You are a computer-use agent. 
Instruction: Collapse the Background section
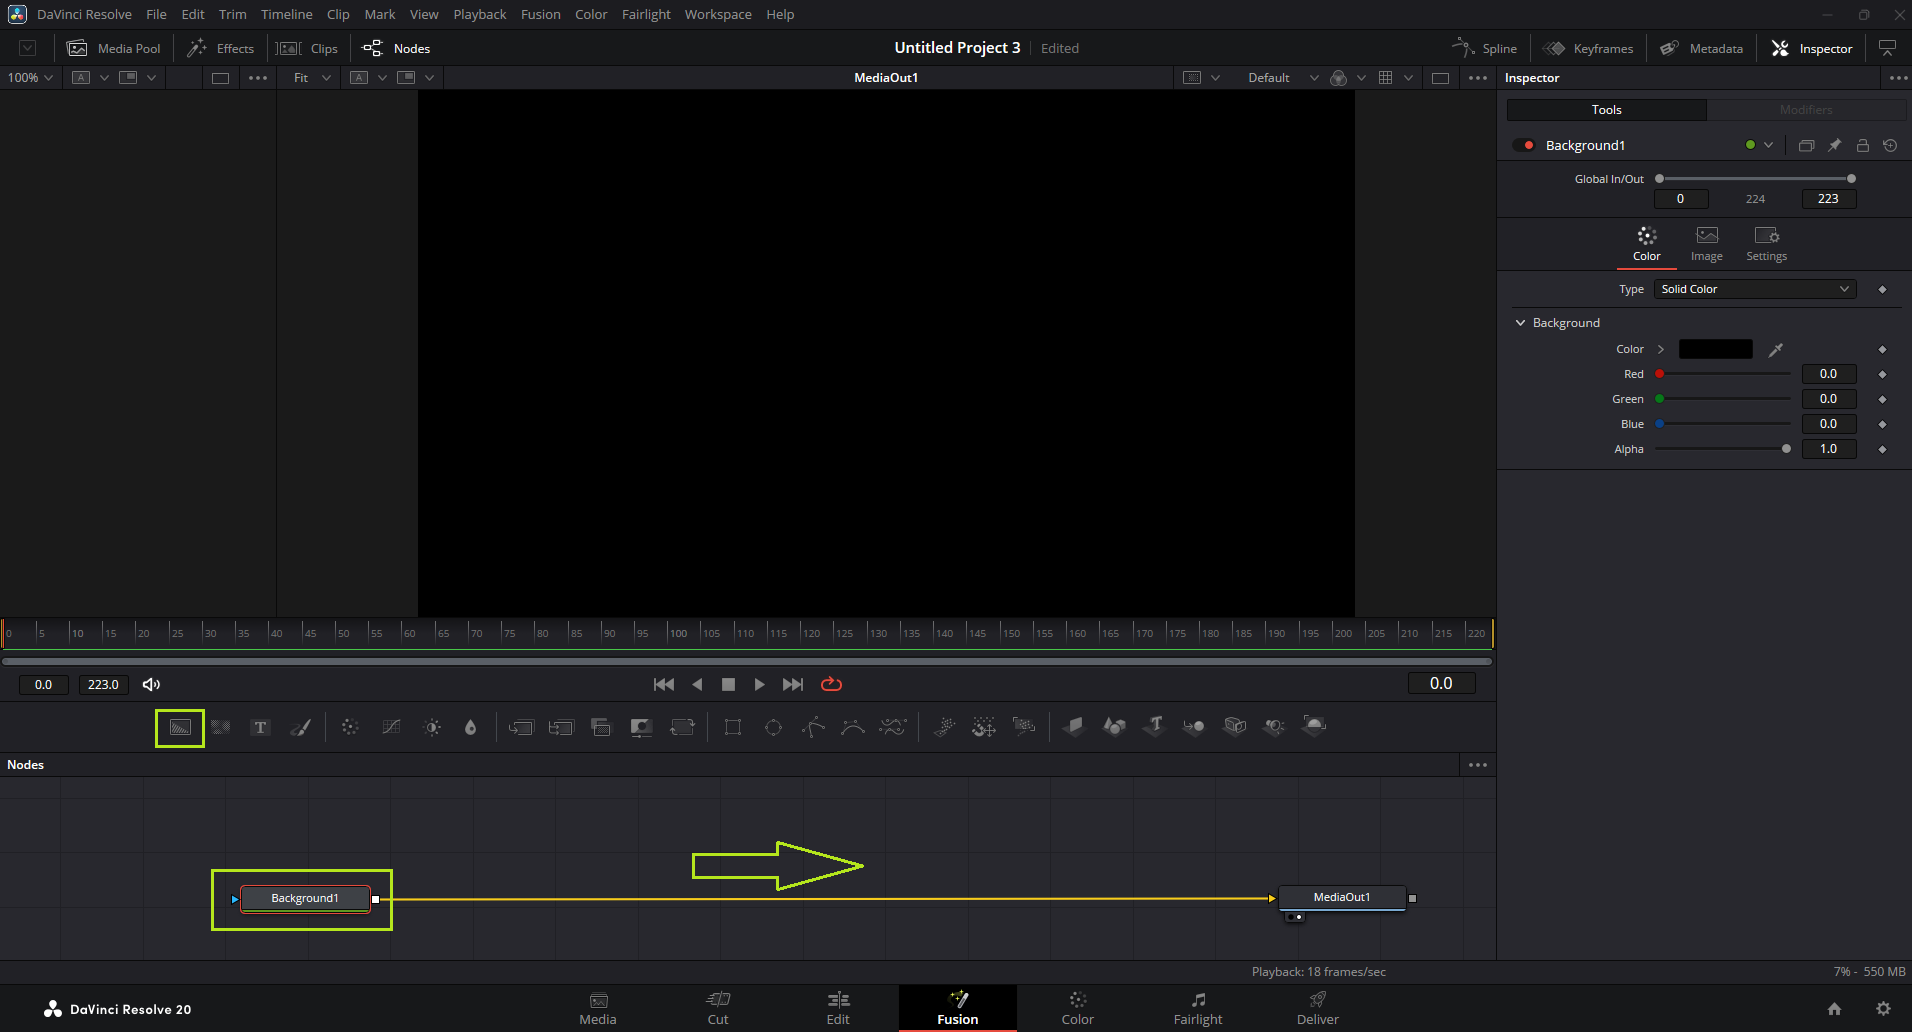pyautogui.click(x=1521, y=323)
